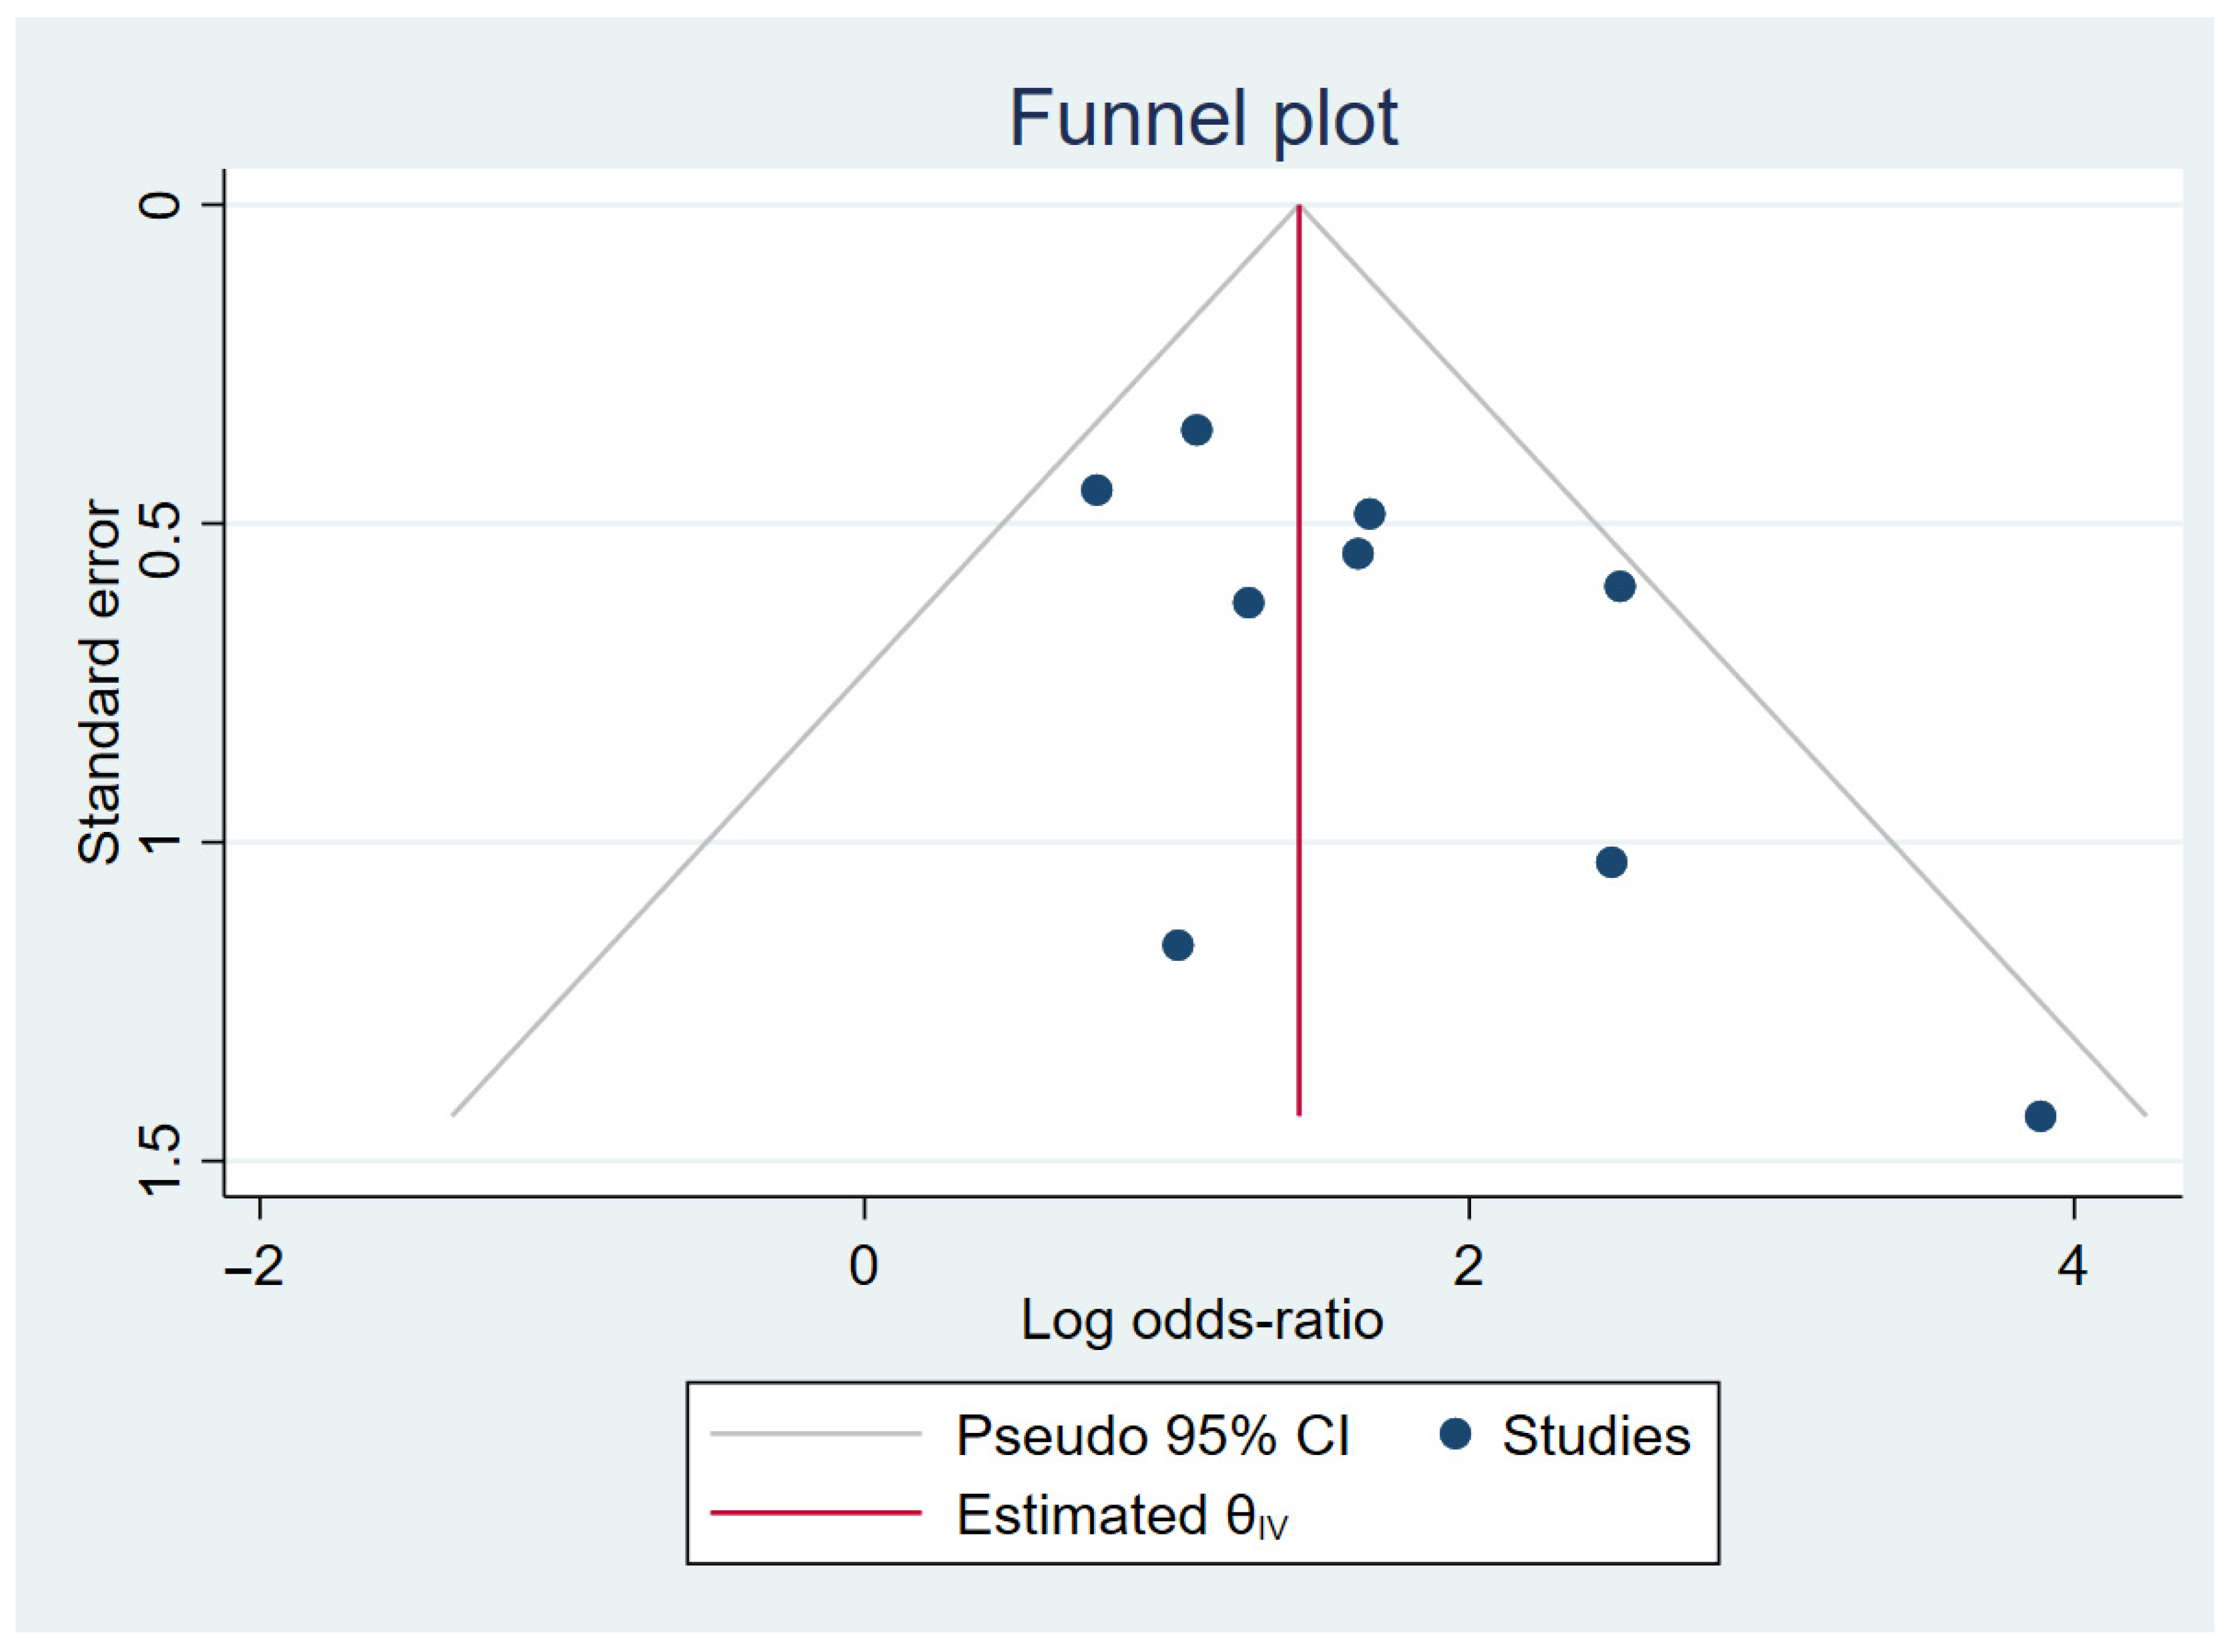Click the x-axis tick label "4"

tap(2072, 1266)
